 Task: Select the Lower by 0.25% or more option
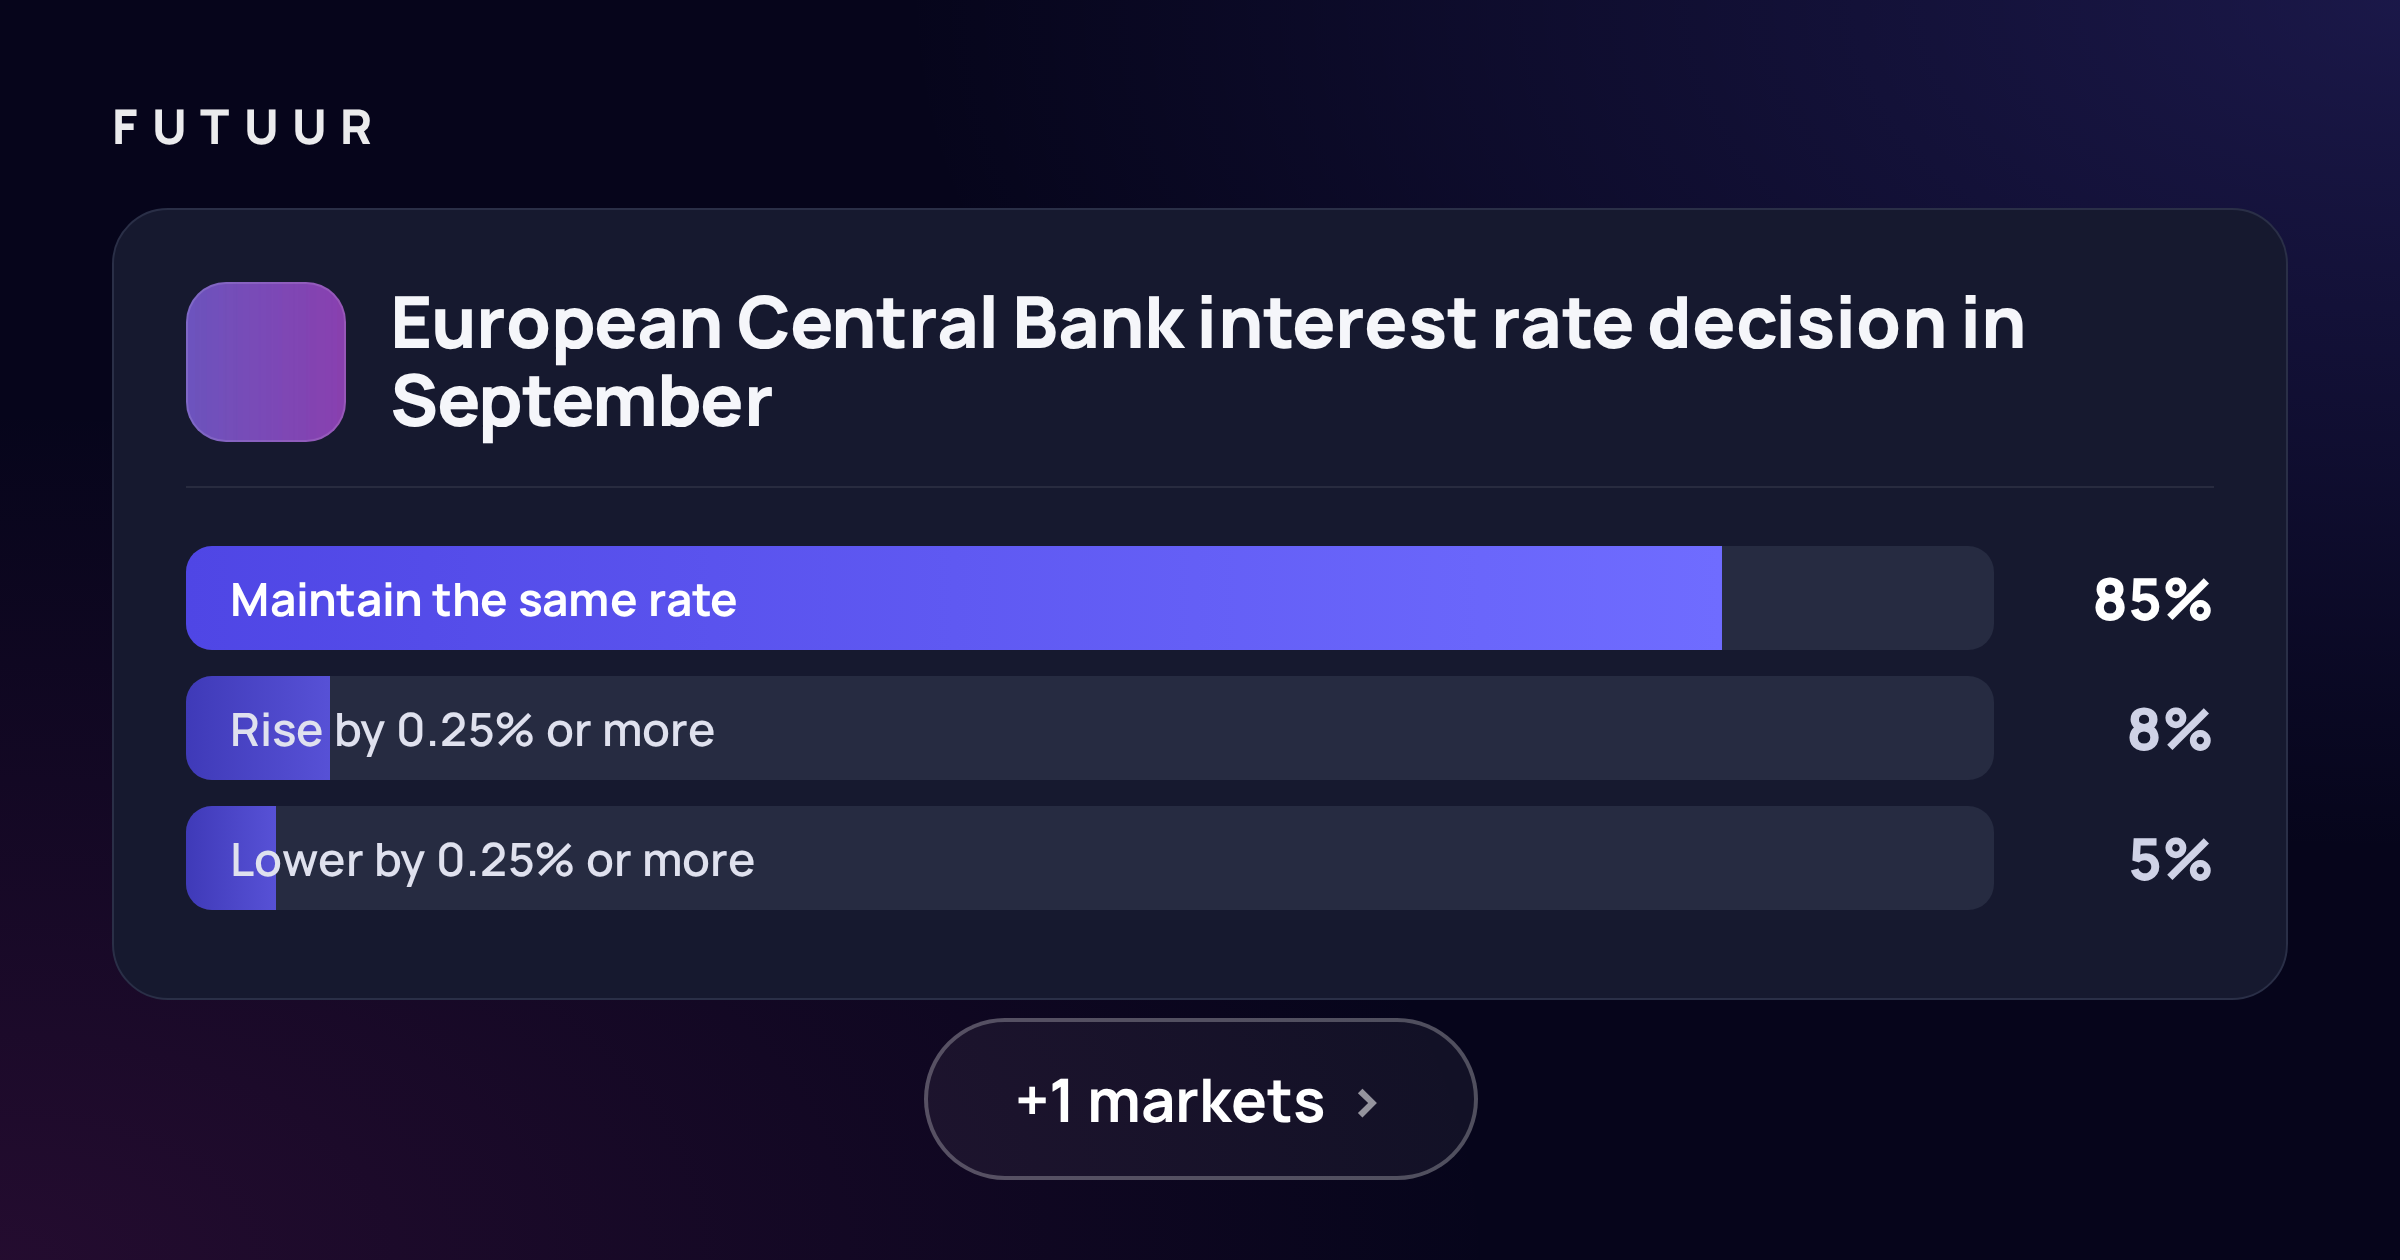pos(1090,858)
